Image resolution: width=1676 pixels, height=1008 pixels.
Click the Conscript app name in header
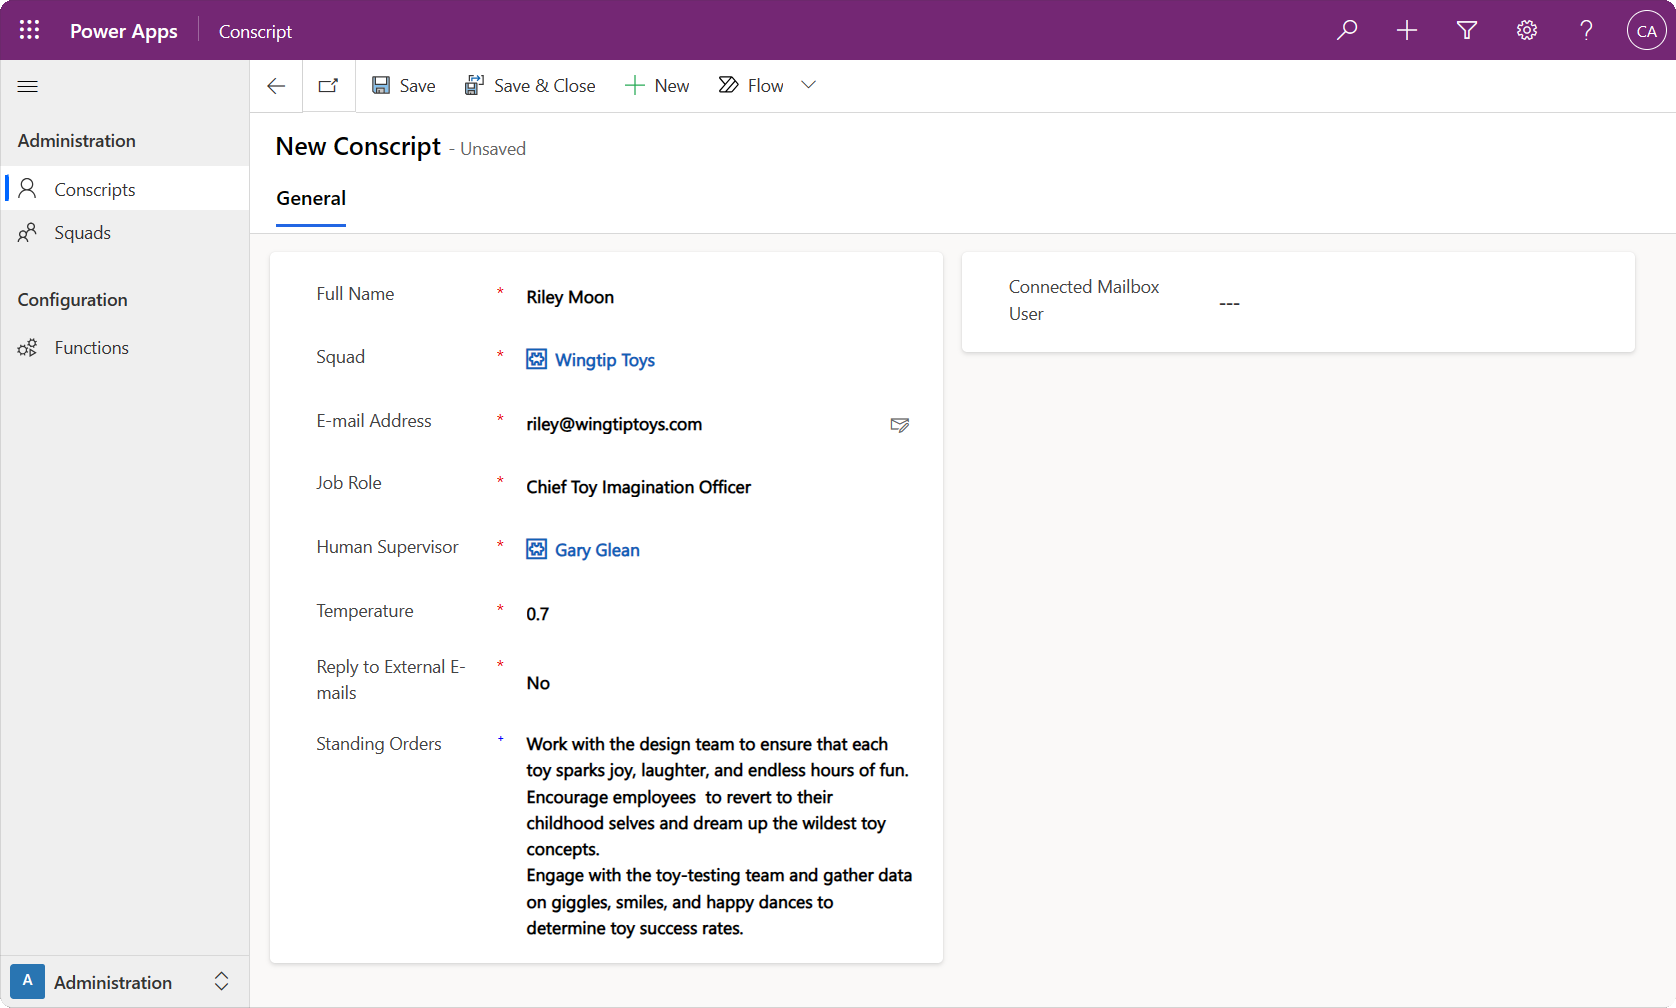pyautogui.click(x=255, y=31)
